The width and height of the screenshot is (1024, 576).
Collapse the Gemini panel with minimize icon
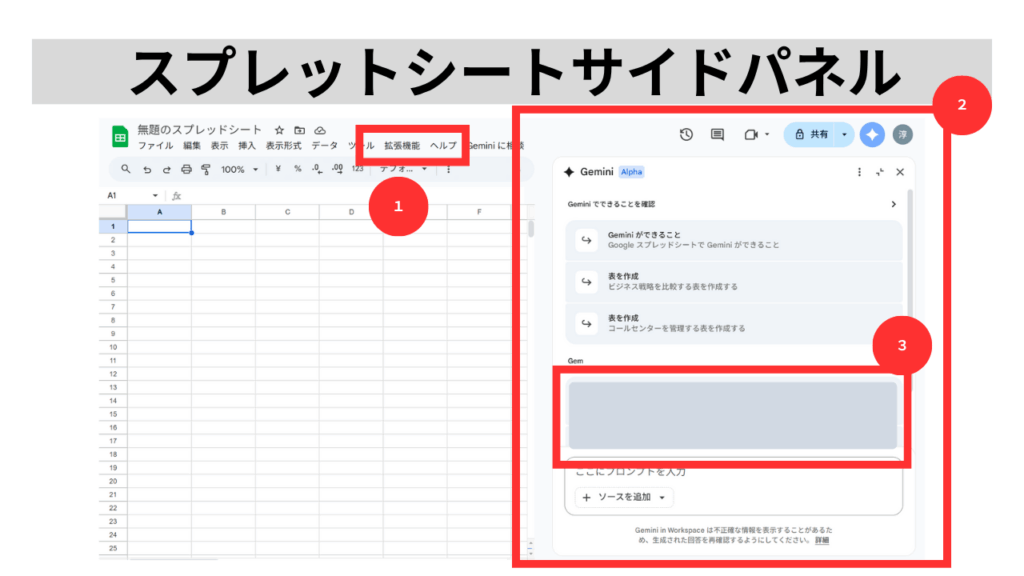[879, 172]
